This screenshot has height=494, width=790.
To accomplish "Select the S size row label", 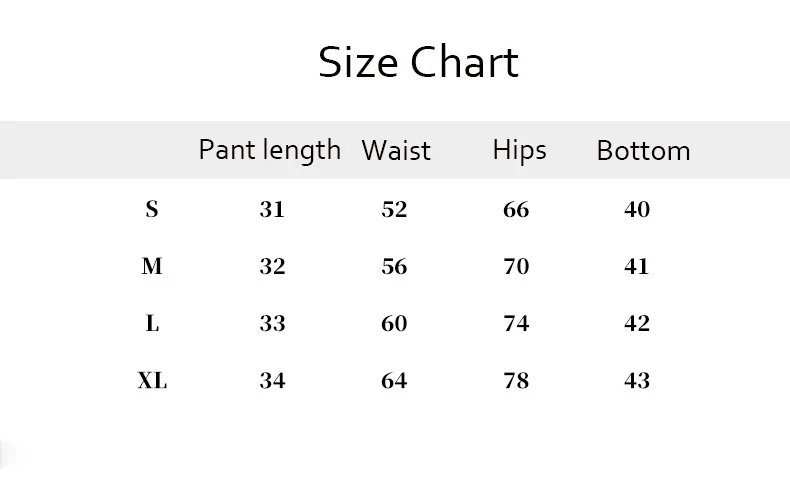I will click(x=152, y=209).
